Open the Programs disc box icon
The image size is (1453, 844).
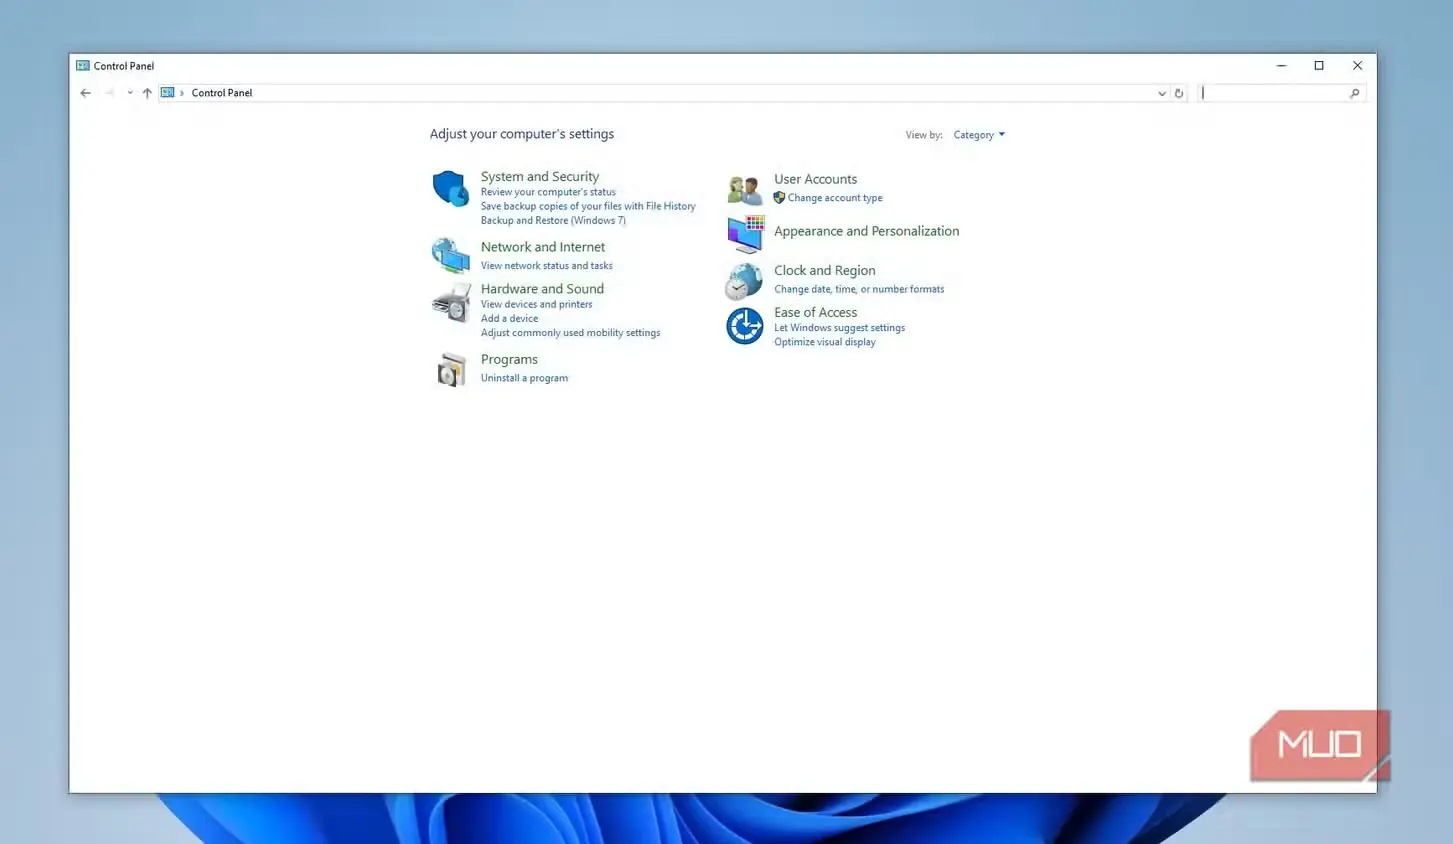tap(451, 369)
